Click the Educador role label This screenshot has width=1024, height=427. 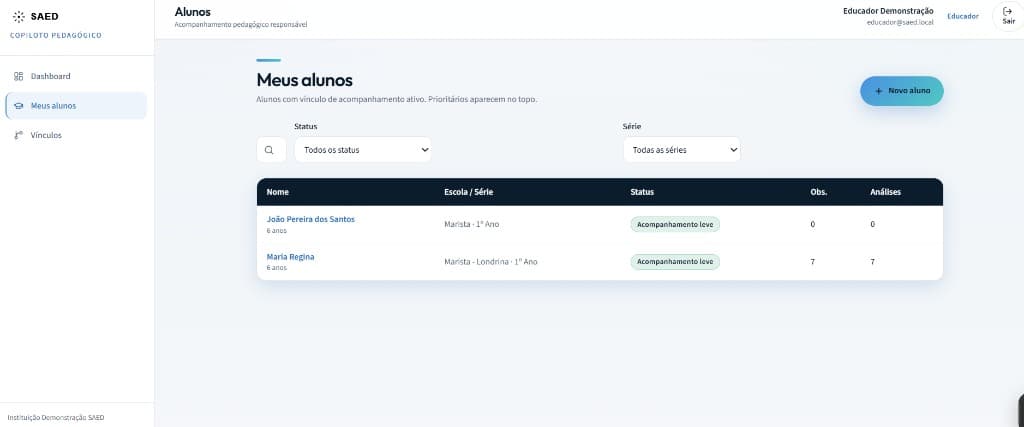tap(963, 16)
